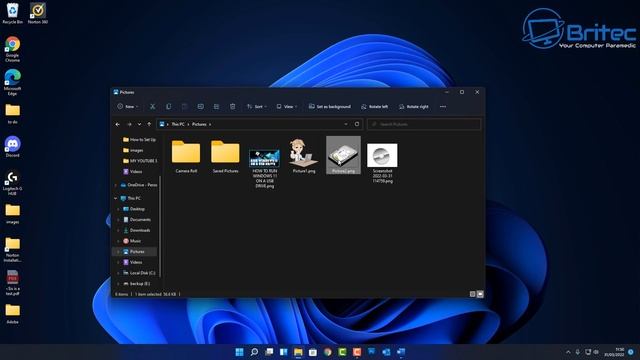
Task: Show hidden tray icons chevron
Action: [x=568, y=352]
